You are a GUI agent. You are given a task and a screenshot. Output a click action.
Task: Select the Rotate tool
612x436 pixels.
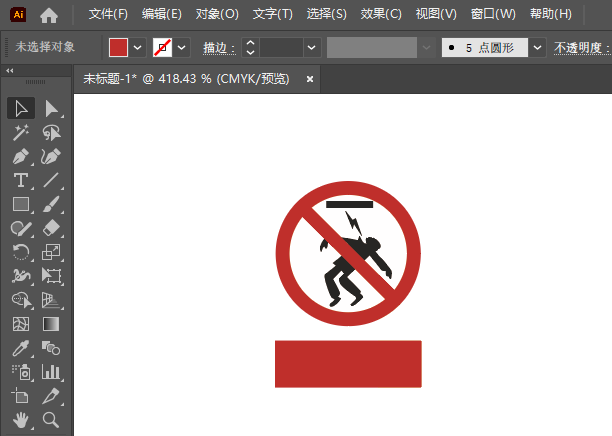pyautogui.click(x=21, y=252)
